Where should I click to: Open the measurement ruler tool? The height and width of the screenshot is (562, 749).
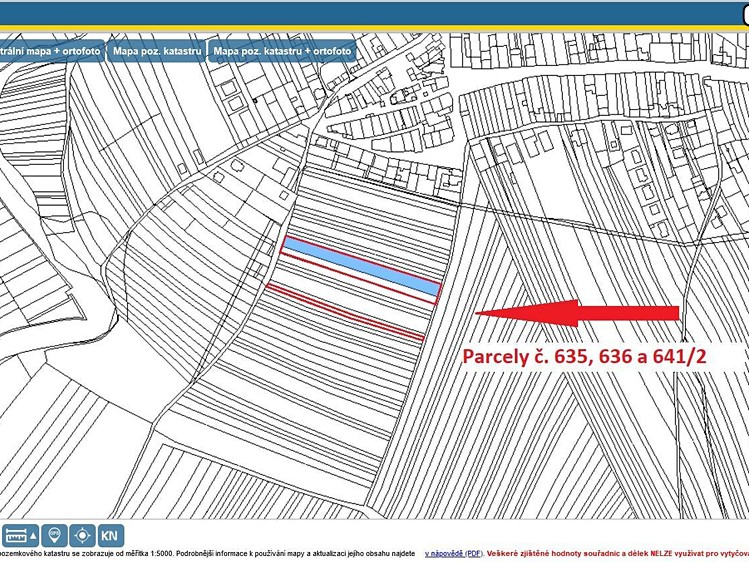click(15, 536)
